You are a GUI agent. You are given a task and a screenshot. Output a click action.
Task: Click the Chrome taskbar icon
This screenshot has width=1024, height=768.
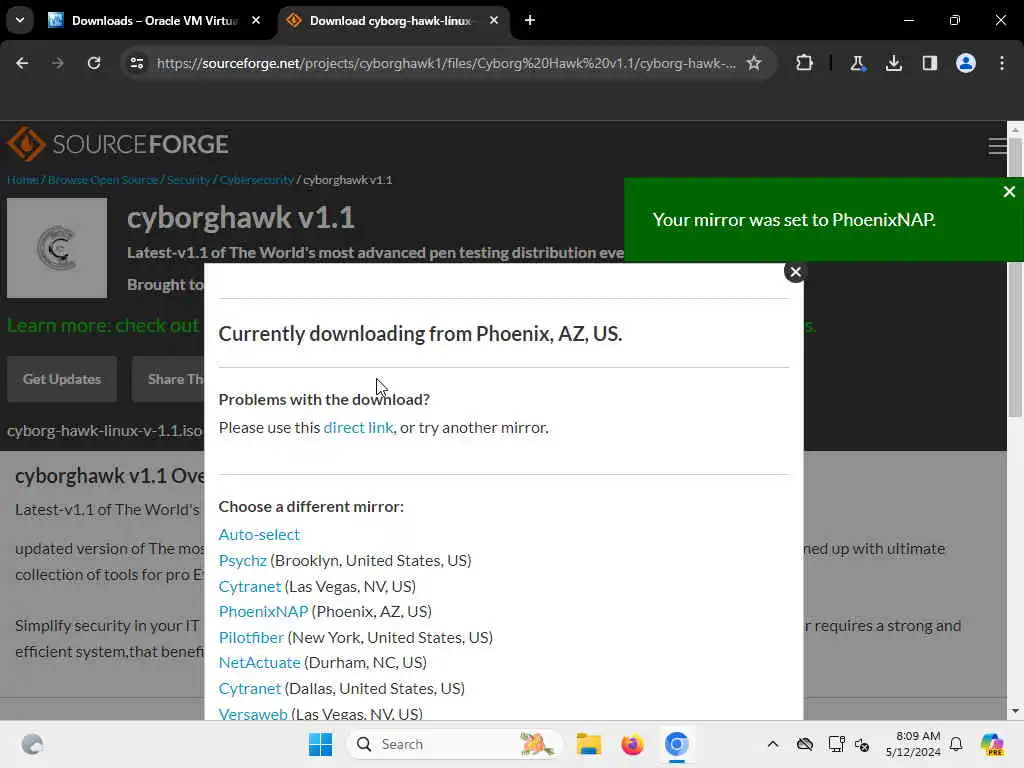coord(677,744)
